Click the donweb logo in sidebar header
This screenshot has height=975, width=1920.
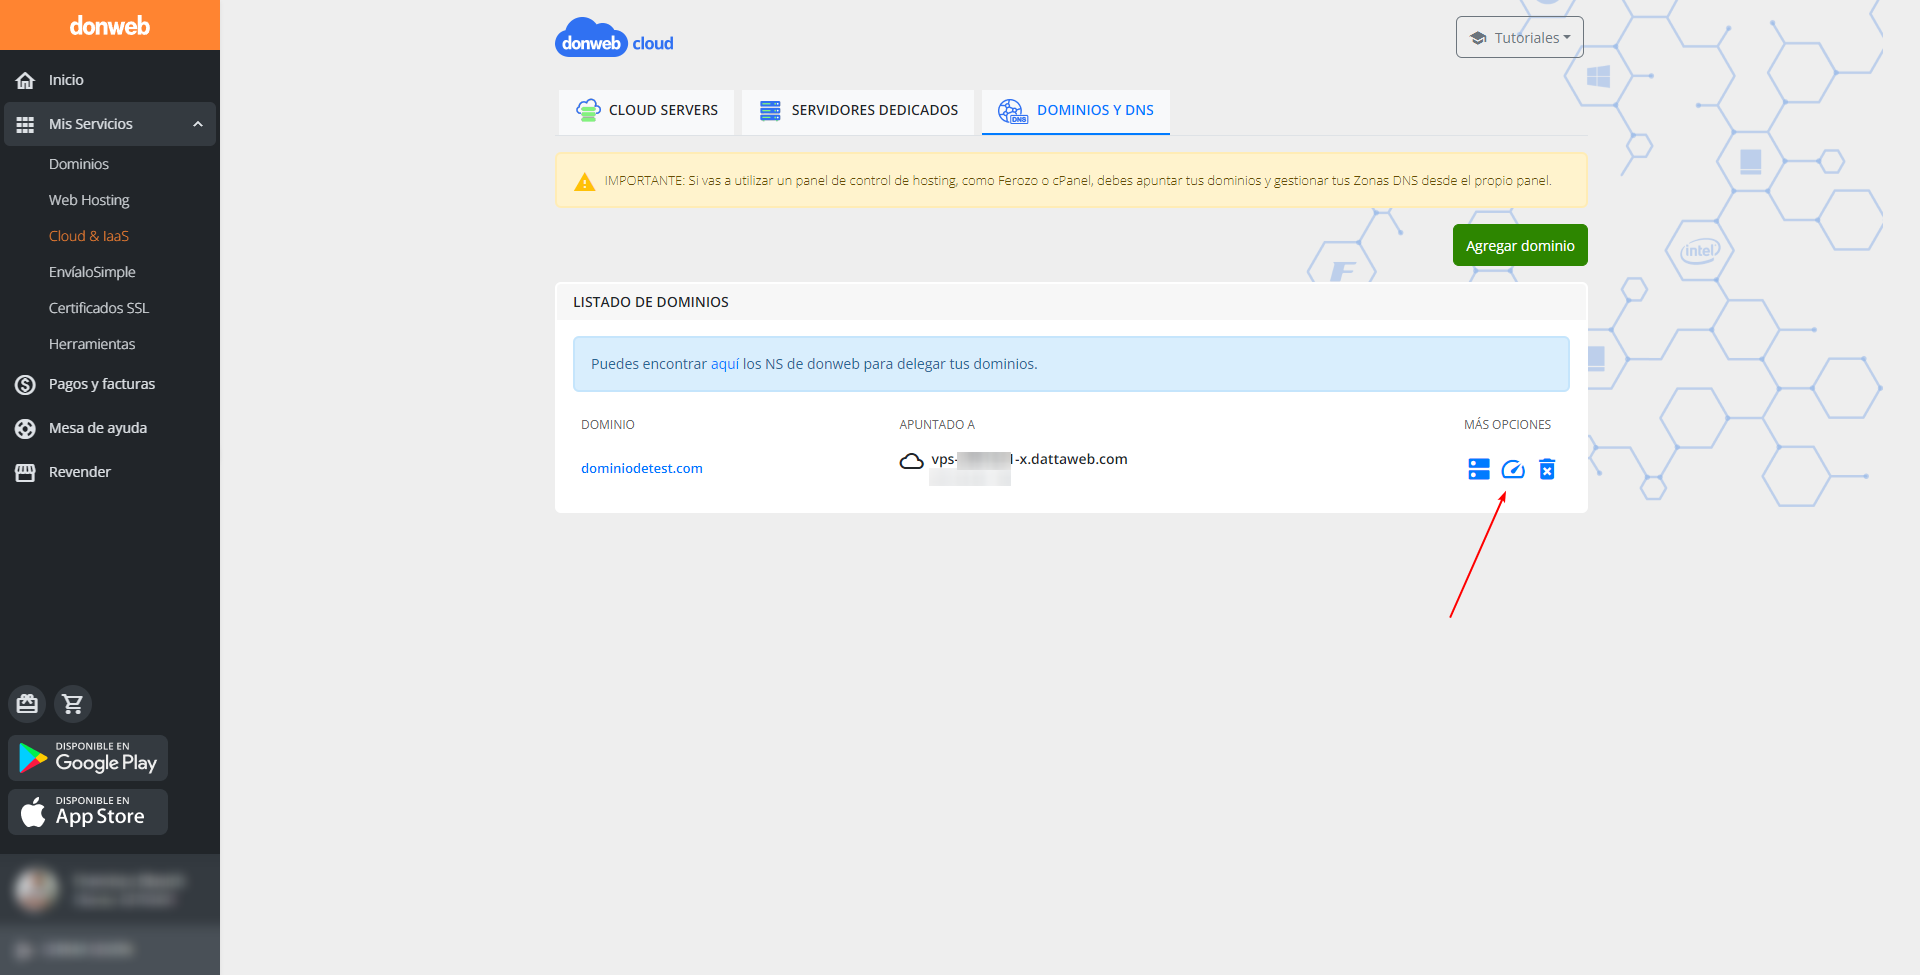[110, 26]
